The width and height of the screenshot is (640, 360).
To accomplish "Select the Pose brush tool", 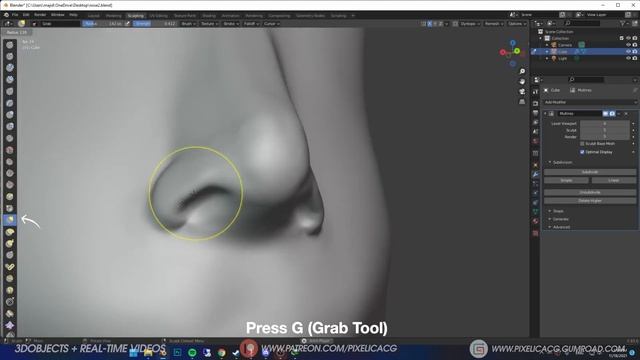I will click(10, 267).
